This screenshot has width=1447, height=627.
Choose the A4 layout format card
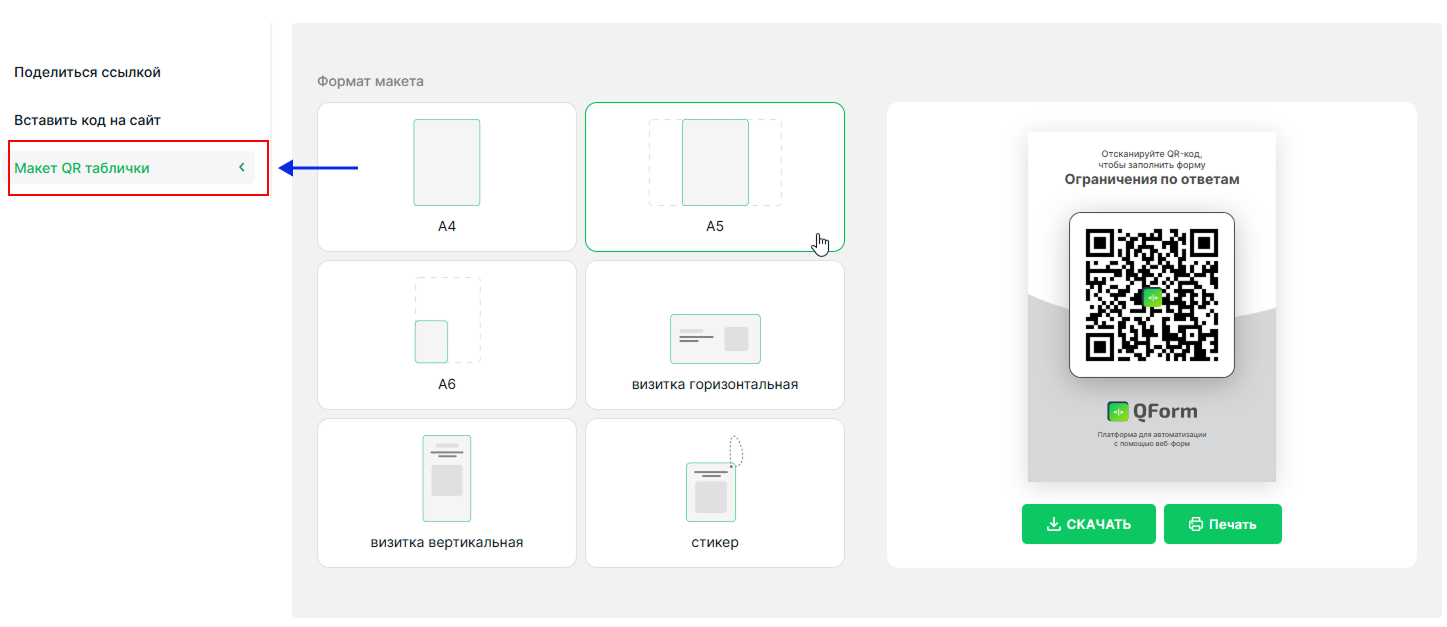pyautogui.click(x=447, y=177)
